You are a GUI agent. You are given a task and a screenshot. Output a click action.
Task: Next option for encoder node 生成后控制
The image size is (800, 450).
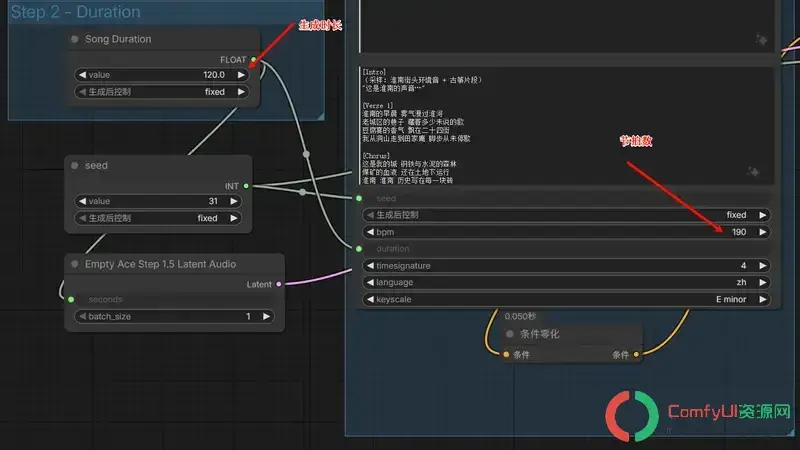(762, 215)
